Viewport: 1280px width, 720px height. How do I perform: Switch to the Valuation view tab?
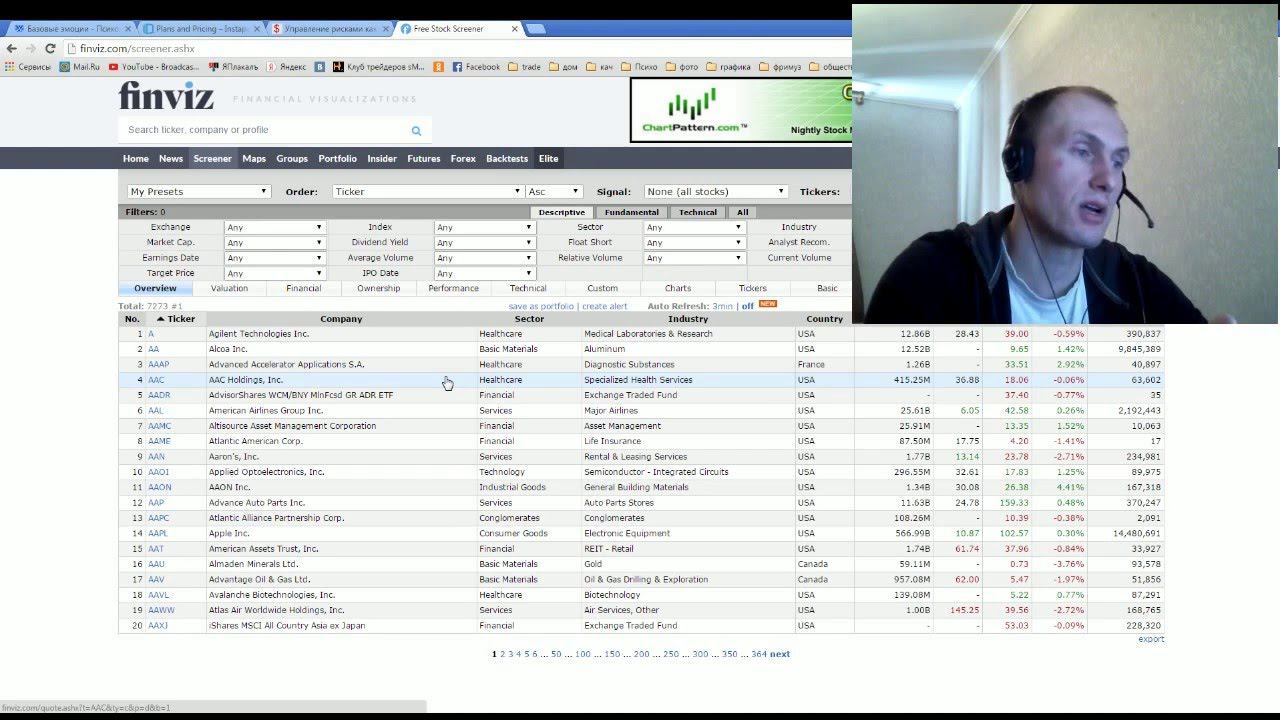click(x=229, y=288)
